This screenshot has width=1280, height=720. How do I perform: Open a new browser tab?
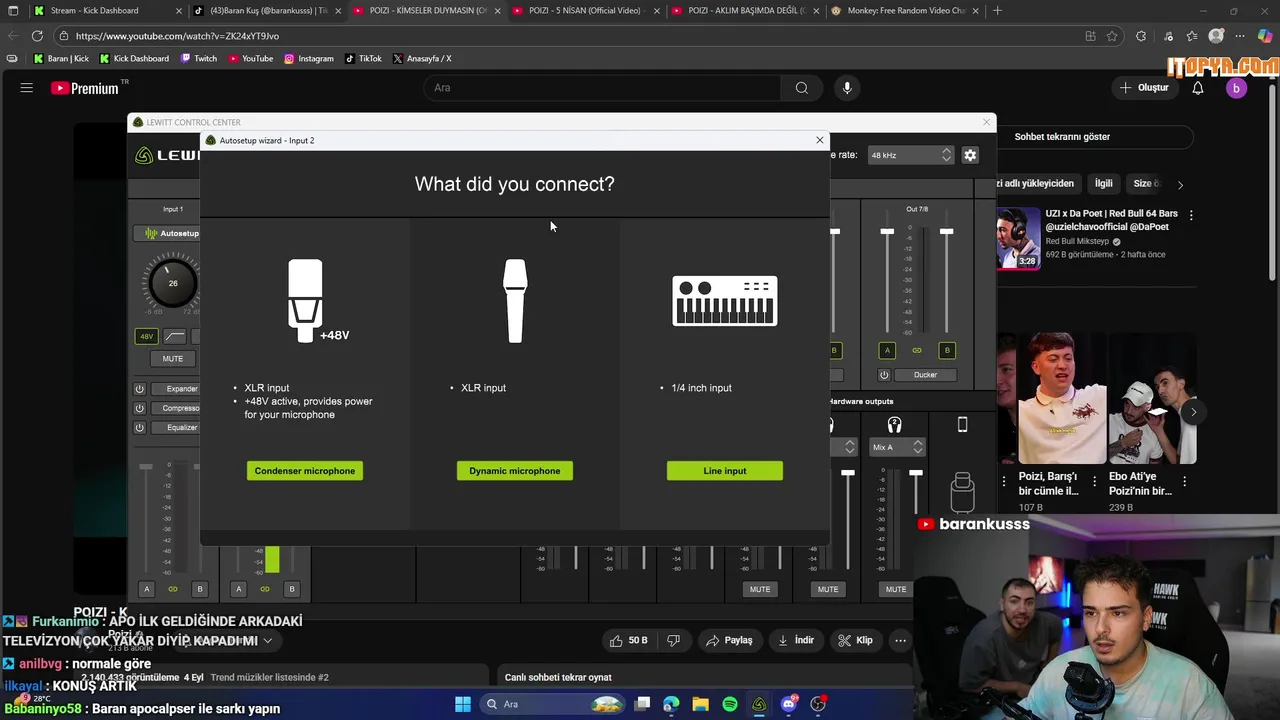pyautogui.click(x=997, y=11)
